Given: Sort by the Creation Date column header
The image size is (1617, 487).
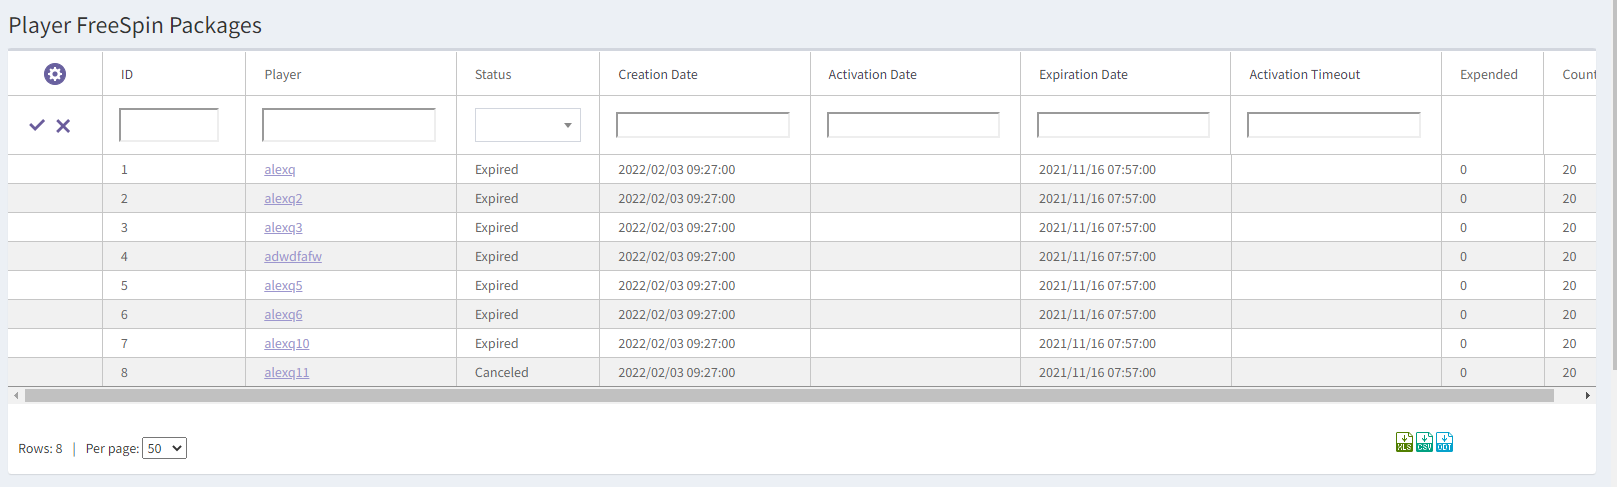Looking at the screenshot, I should (x=657, y=75).
